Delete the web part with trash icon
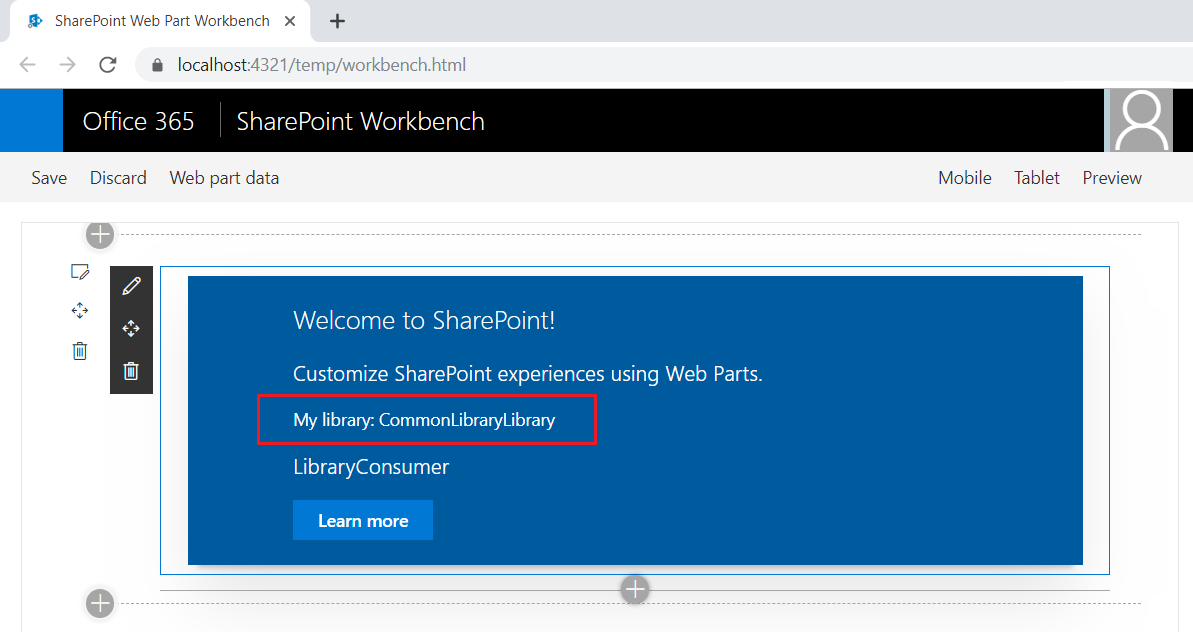 pos(131,371)
